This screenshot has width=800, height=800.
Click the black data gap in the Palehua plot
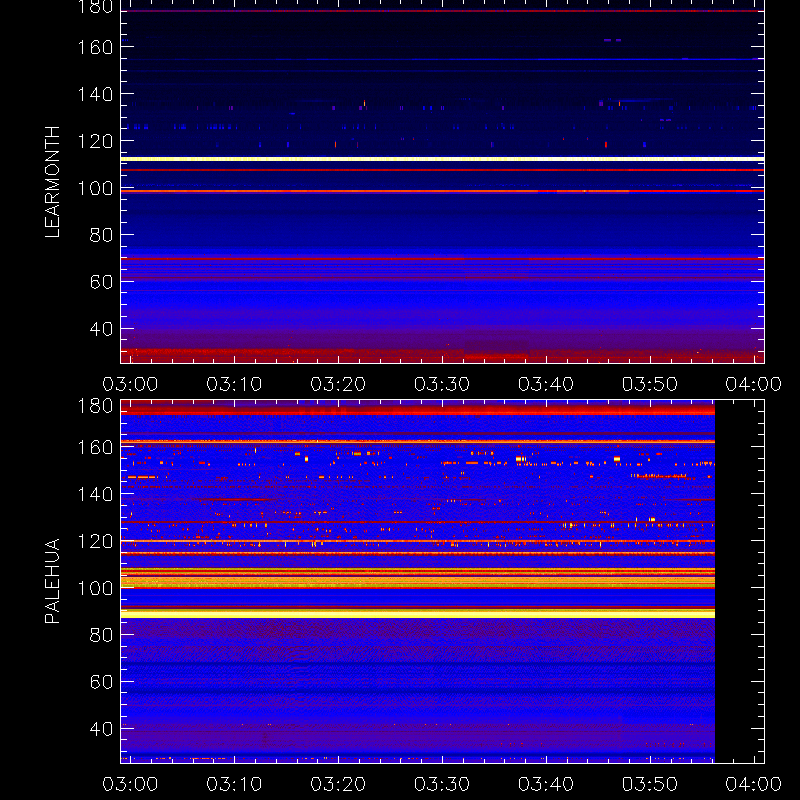click(x=739, y=582)
